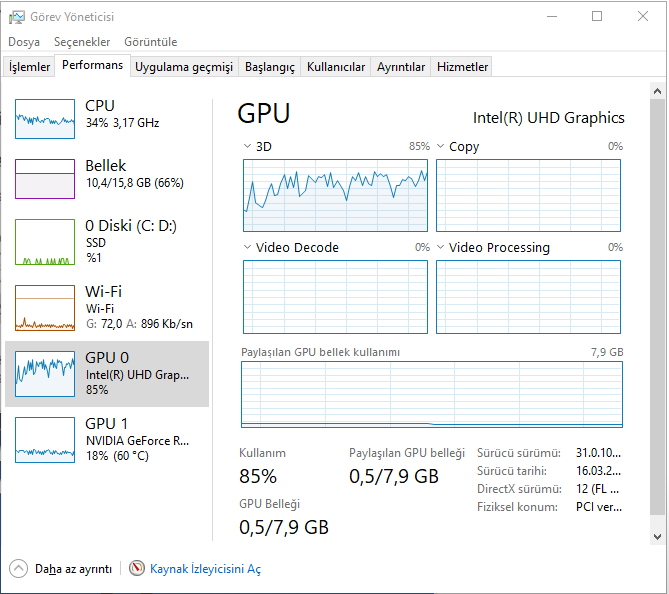
Task: Switch to the Başlangıç tab
Action: 270,67
